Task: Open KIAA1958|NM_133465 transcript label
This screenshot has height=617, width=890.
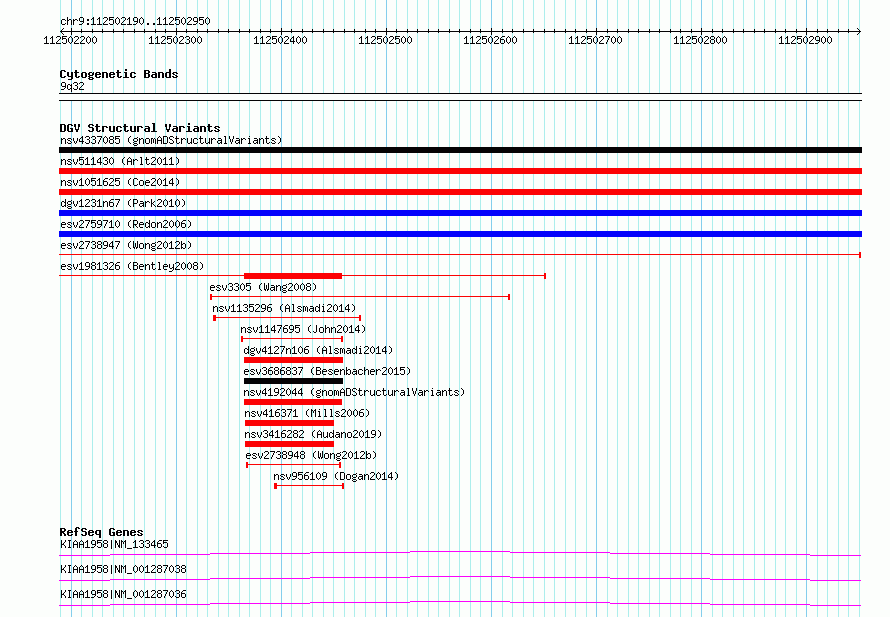Action: [114, 544]
